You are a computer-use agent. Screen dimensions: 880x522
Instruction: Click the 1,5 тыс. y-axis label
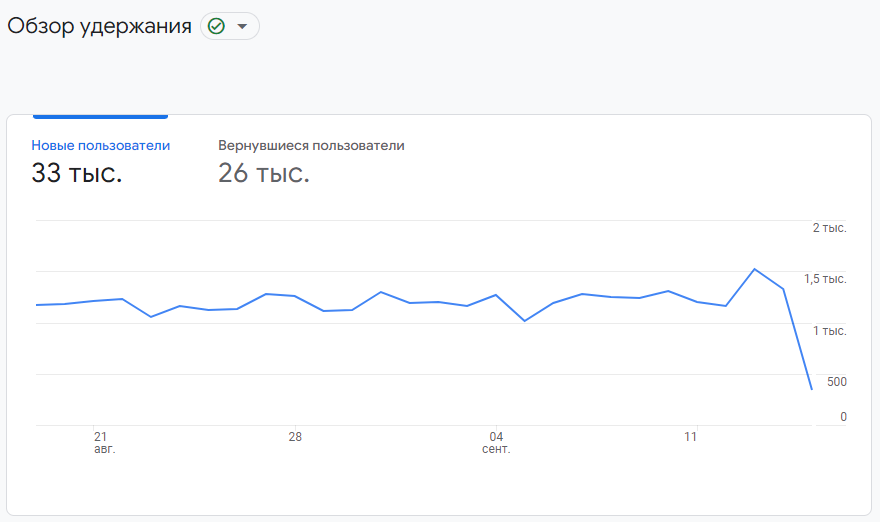coord(825,279)
